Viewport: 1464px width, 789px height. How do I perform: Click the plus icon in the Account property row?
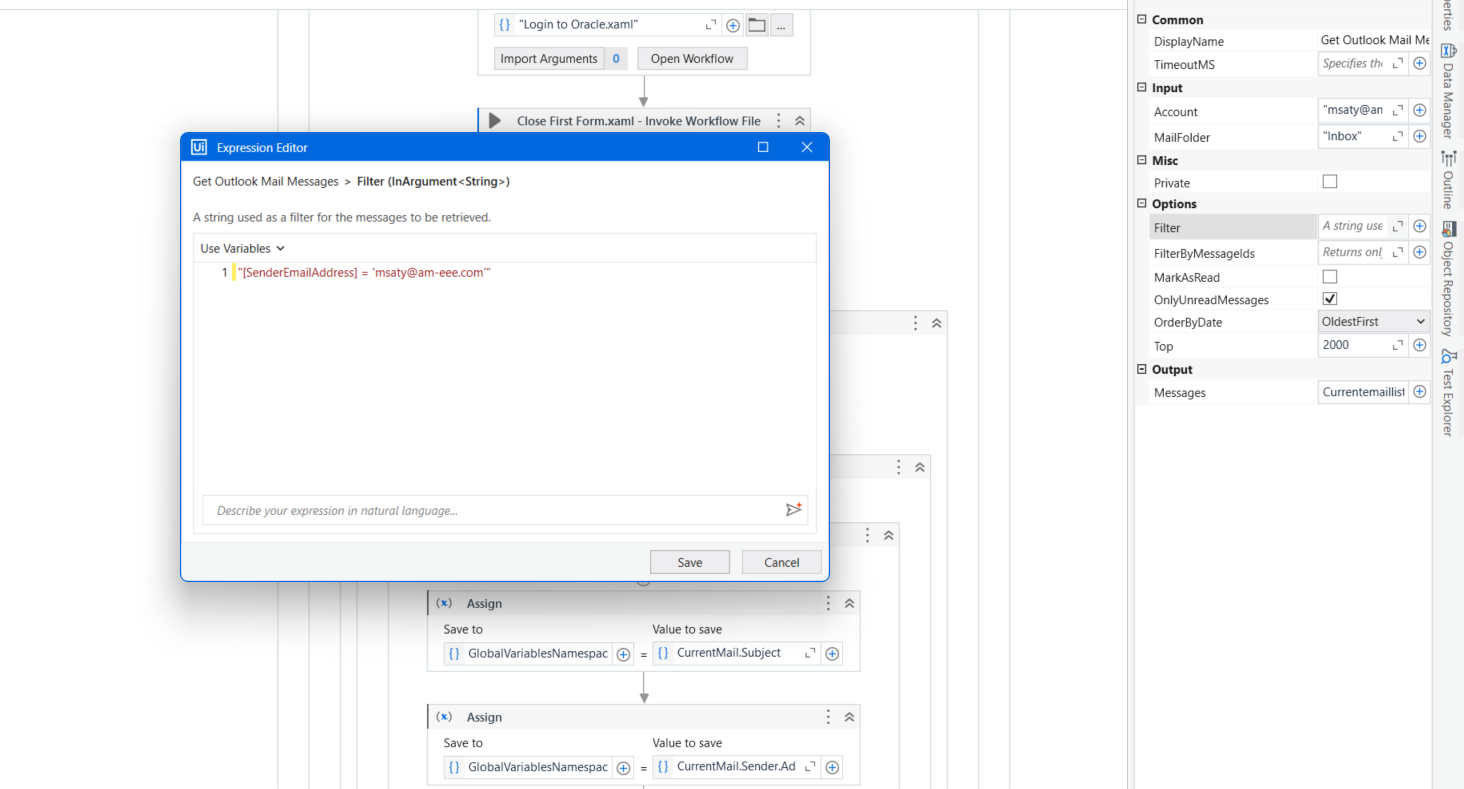click(1419, 111)
